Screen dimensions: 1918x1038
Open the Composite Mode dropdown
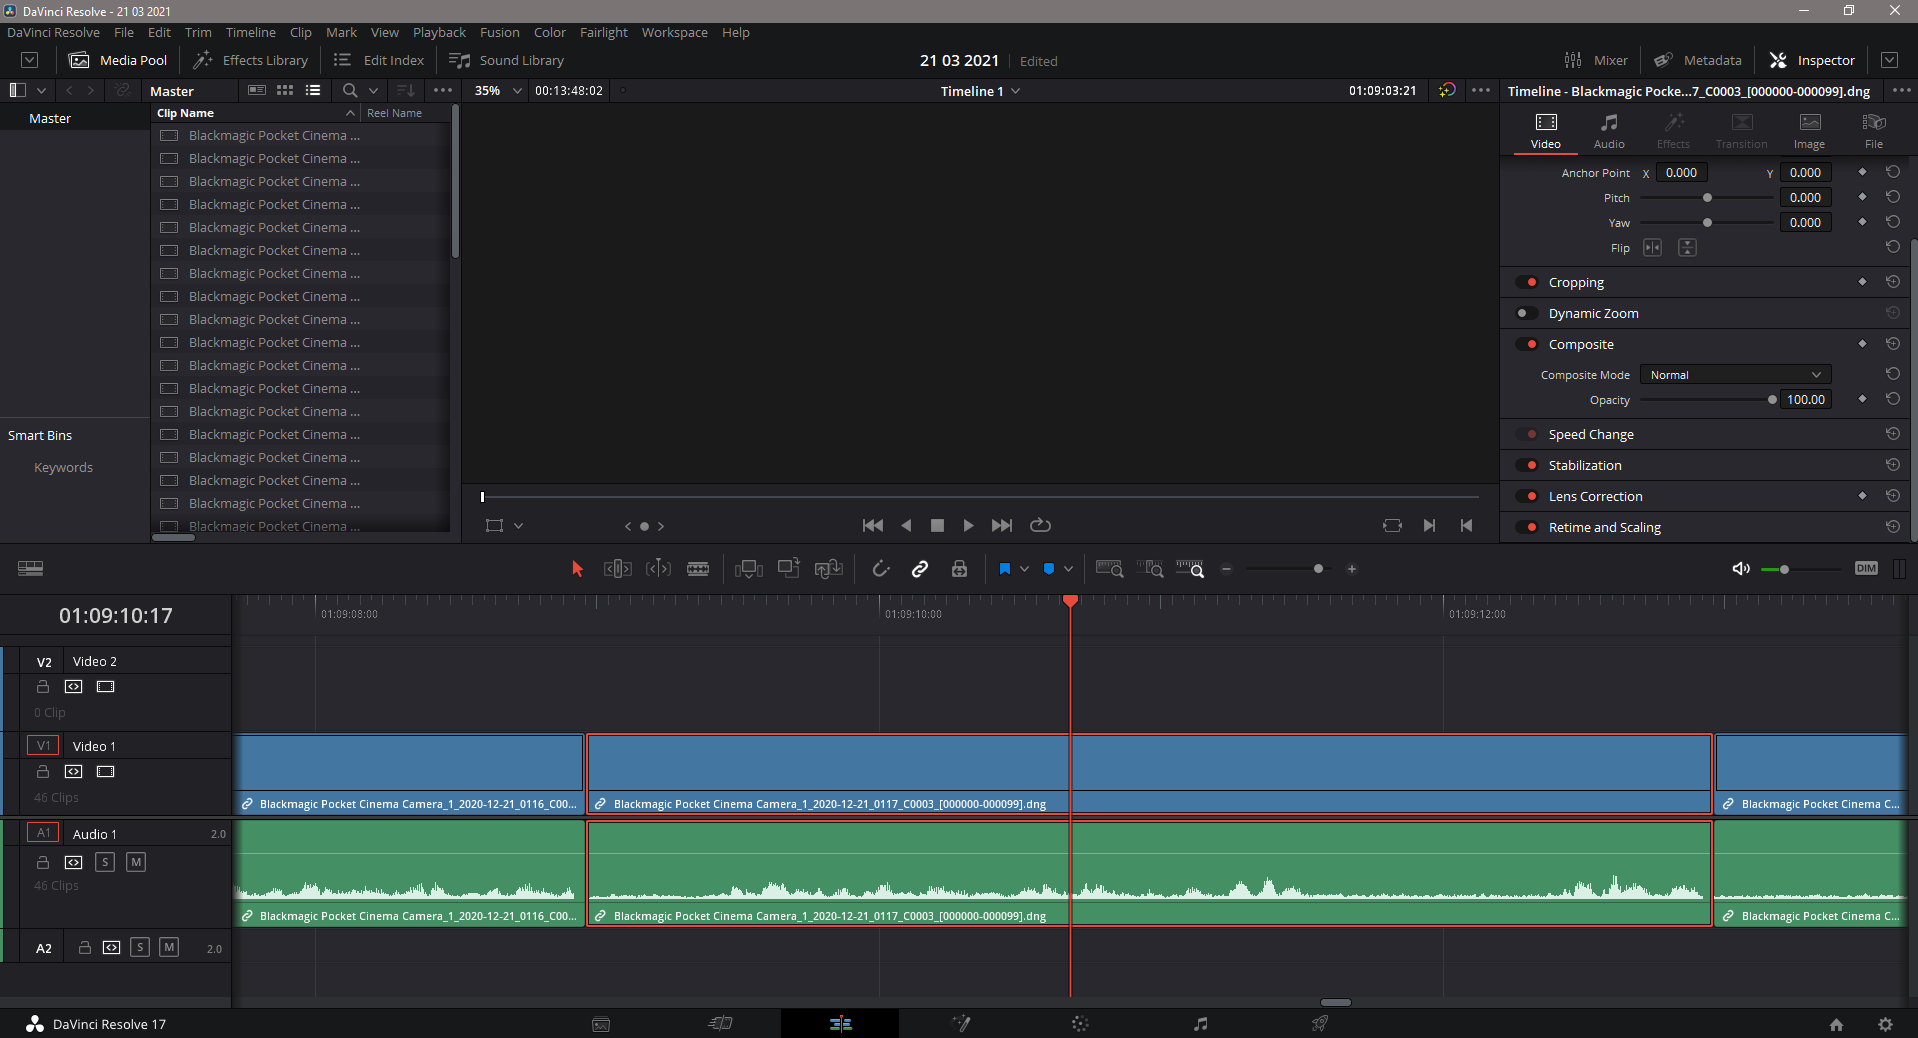(x=1735, y=375)
